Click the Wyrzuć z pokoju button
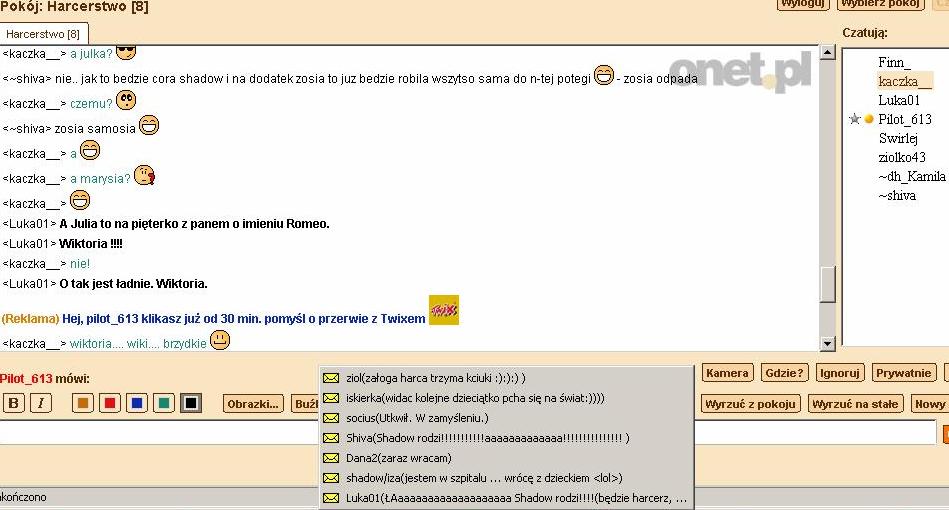 (x=751, y=404)
